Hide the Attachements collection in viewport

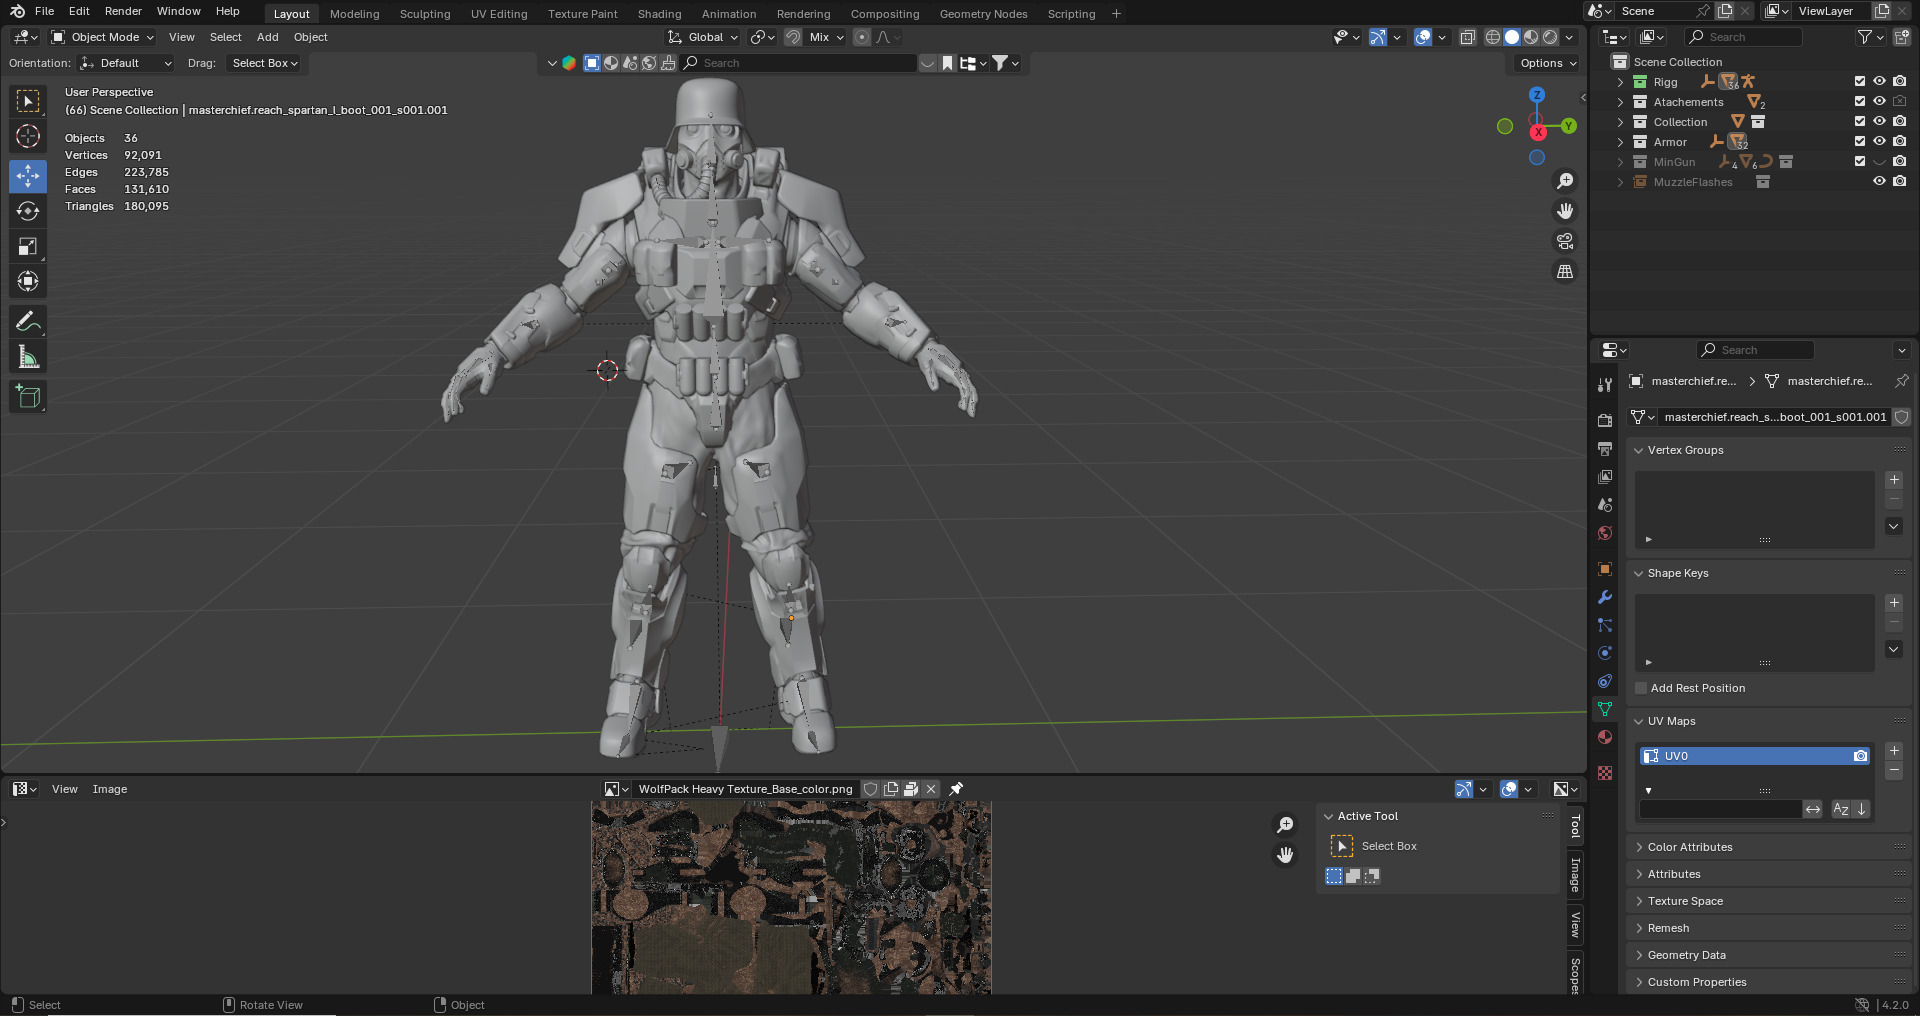(x=1880, y=102)
